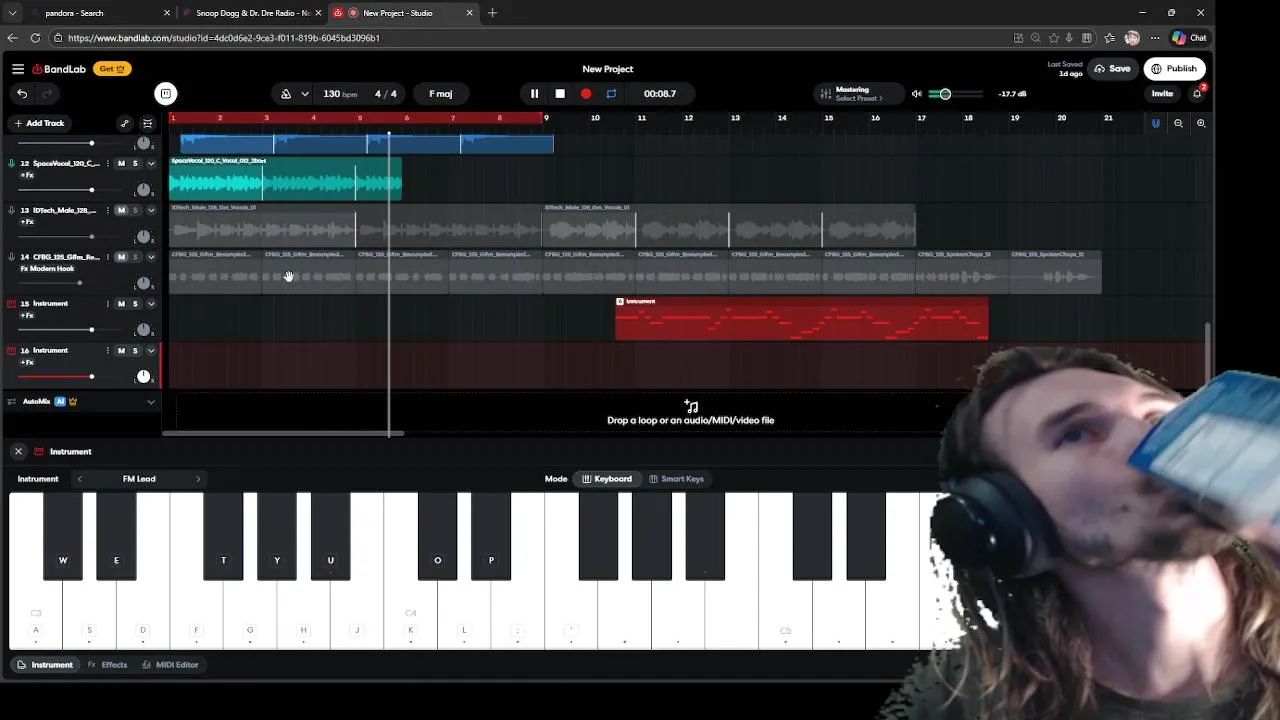Select the red MIDI instrument region
1280x720 pixels.
click(801, 318)
